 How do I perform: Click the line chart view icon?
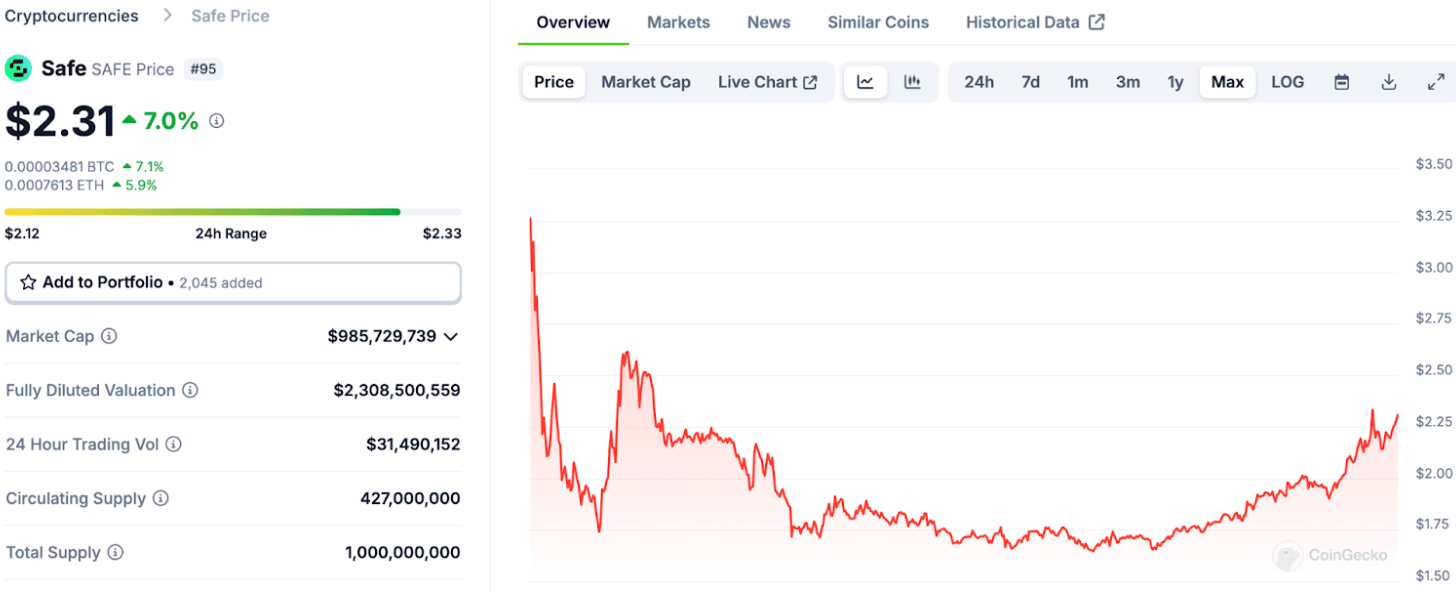coord(866,82)
